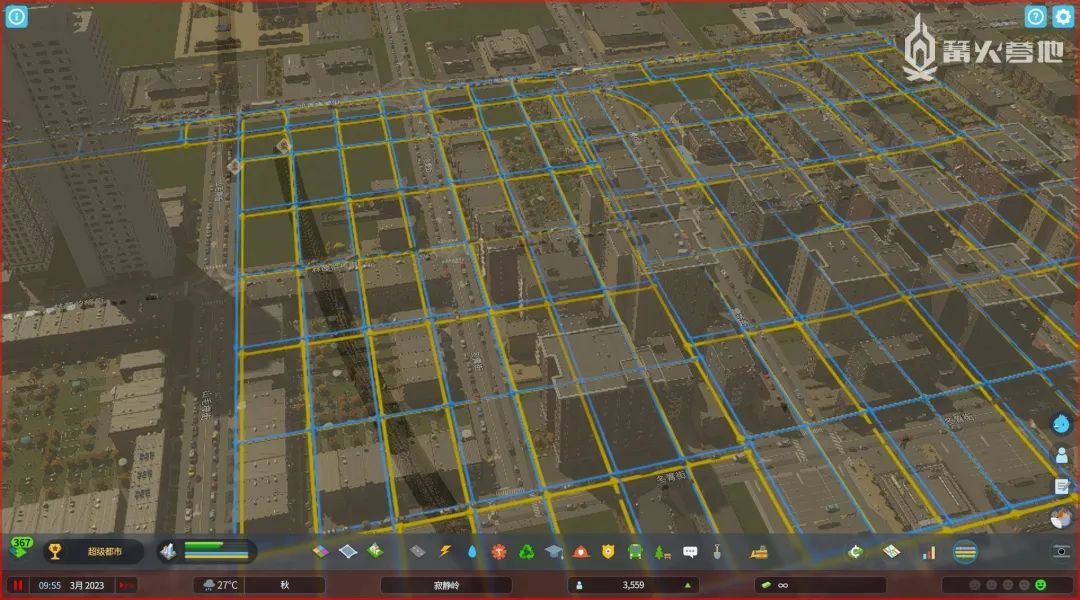Open the settings gear menu
Viewport: 1080px width, 600px height.
click(x=1063, y=17)
